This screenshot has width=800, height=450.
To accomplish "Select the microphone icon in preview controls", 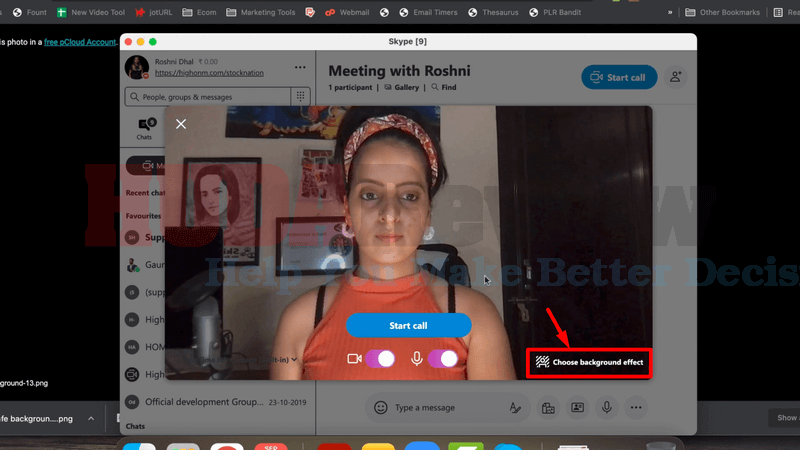I will point(417,359).
